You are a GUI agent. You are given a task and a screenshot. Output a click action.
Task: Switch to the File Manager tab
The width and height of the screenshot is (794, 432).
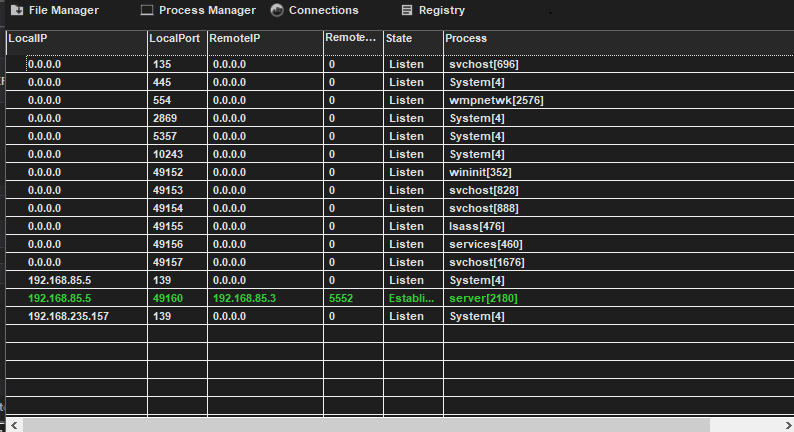[x=63, y=10]
